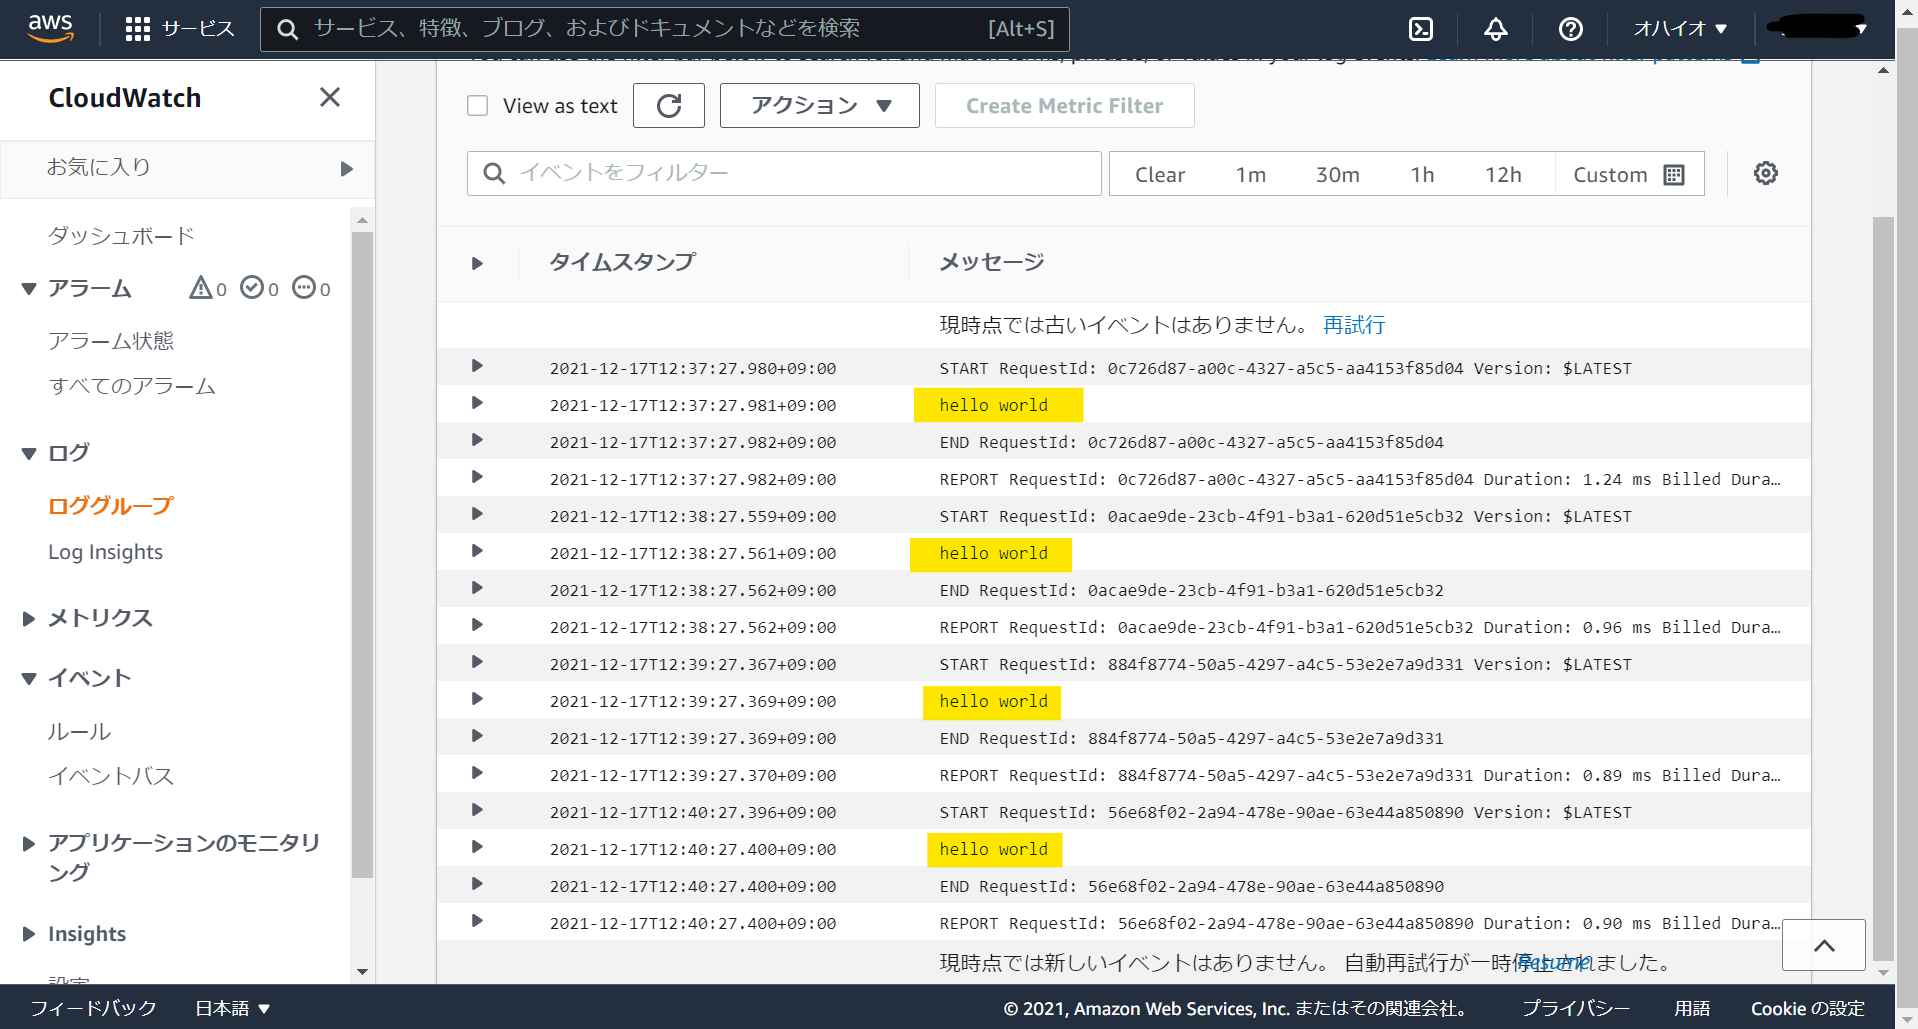Open プライバシー footer link

coord(1576,1008)
